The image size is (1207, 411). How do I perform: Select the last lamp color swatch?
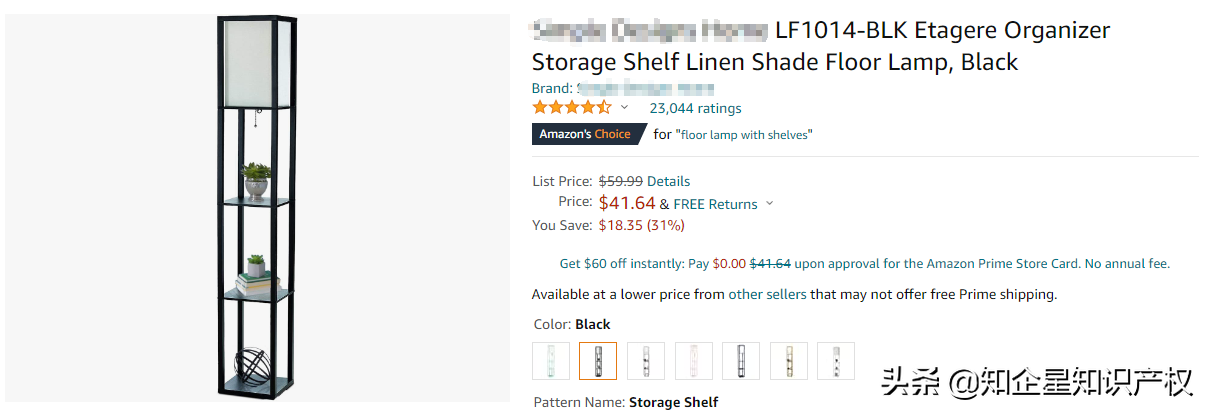836,361
